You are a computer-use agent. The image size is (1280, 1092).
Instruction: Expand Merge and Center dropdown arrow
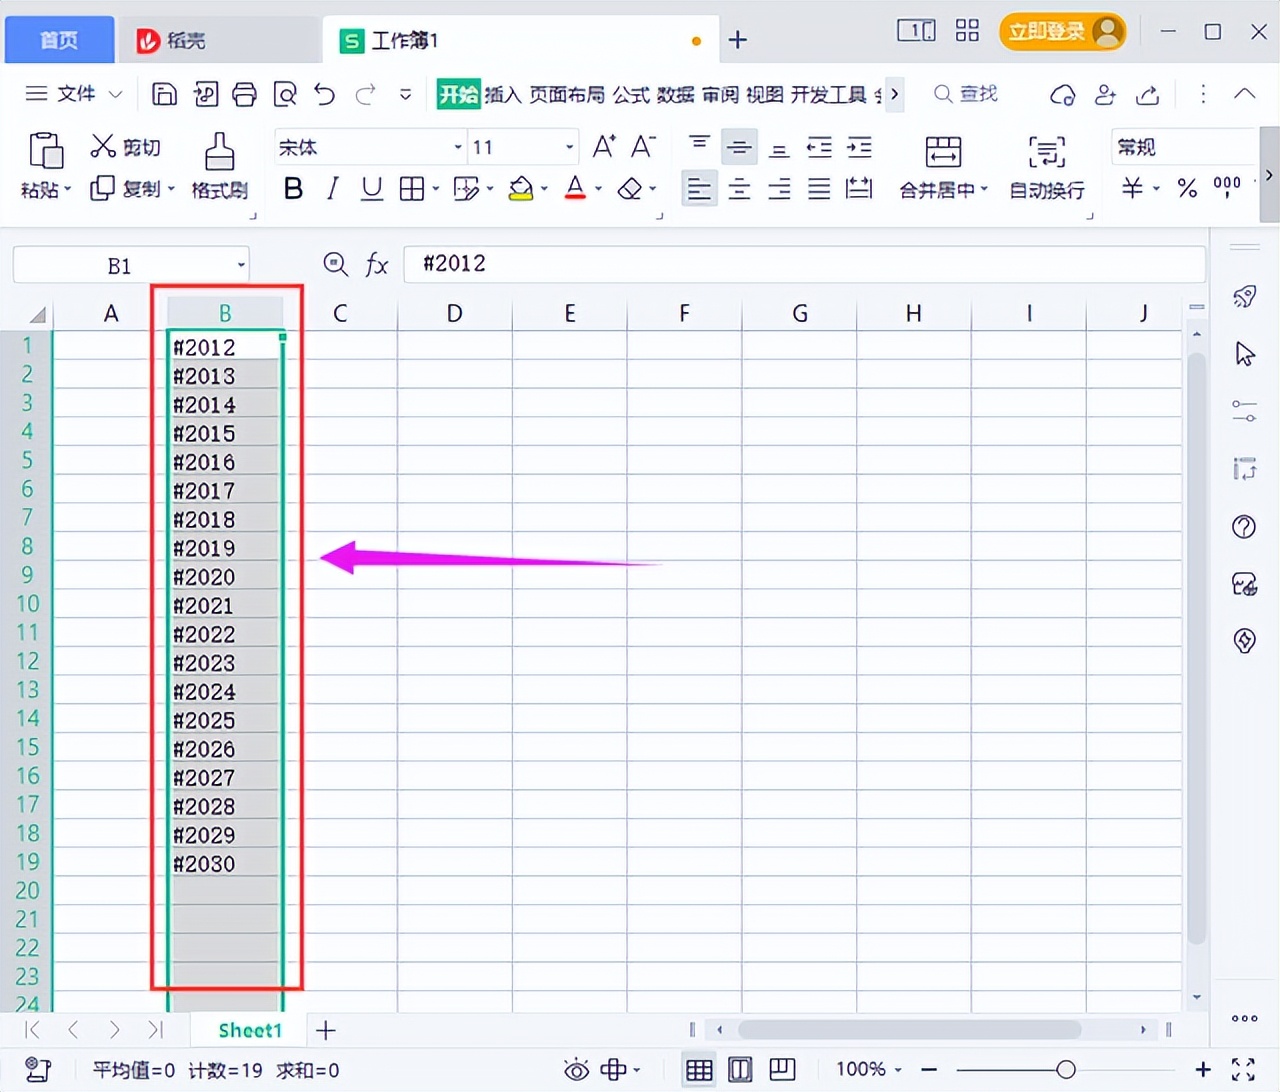point(984,189)
